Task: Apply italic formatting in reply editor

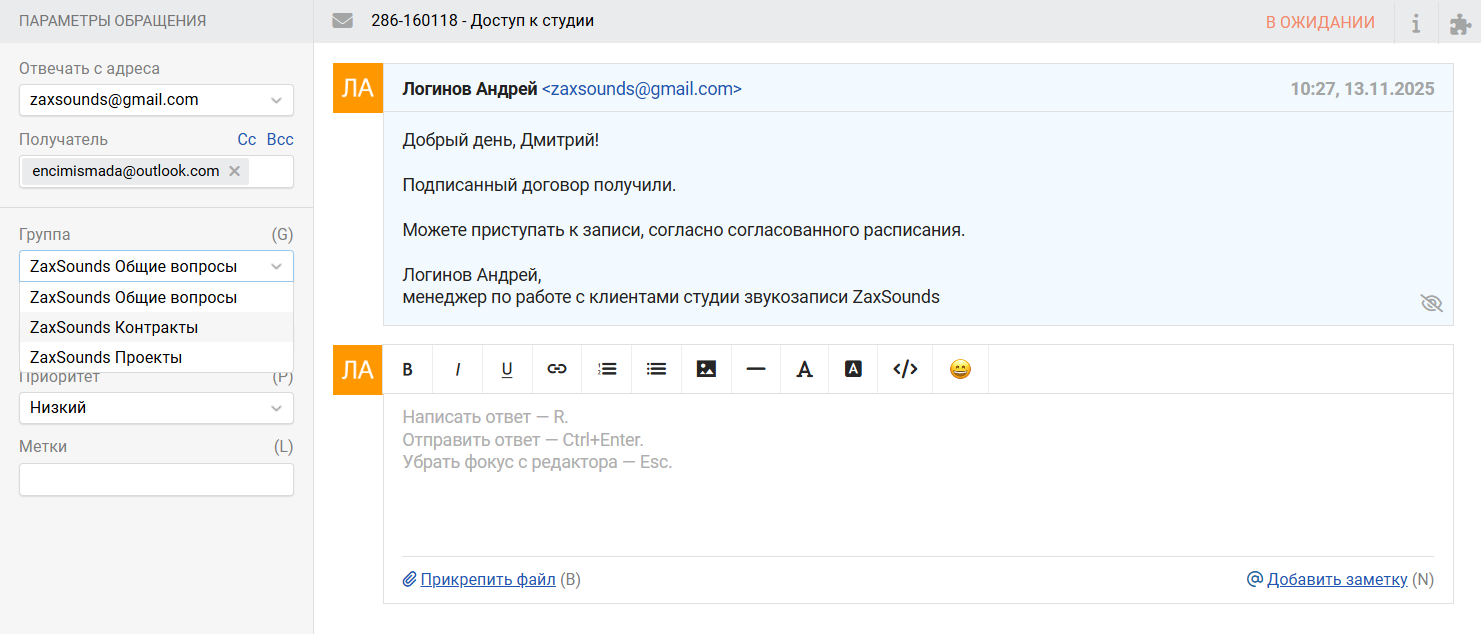Action: click(x=458, y=369)
